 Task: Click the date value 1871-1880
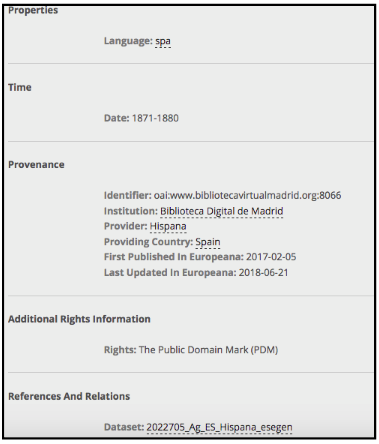[x=155, y=118]
